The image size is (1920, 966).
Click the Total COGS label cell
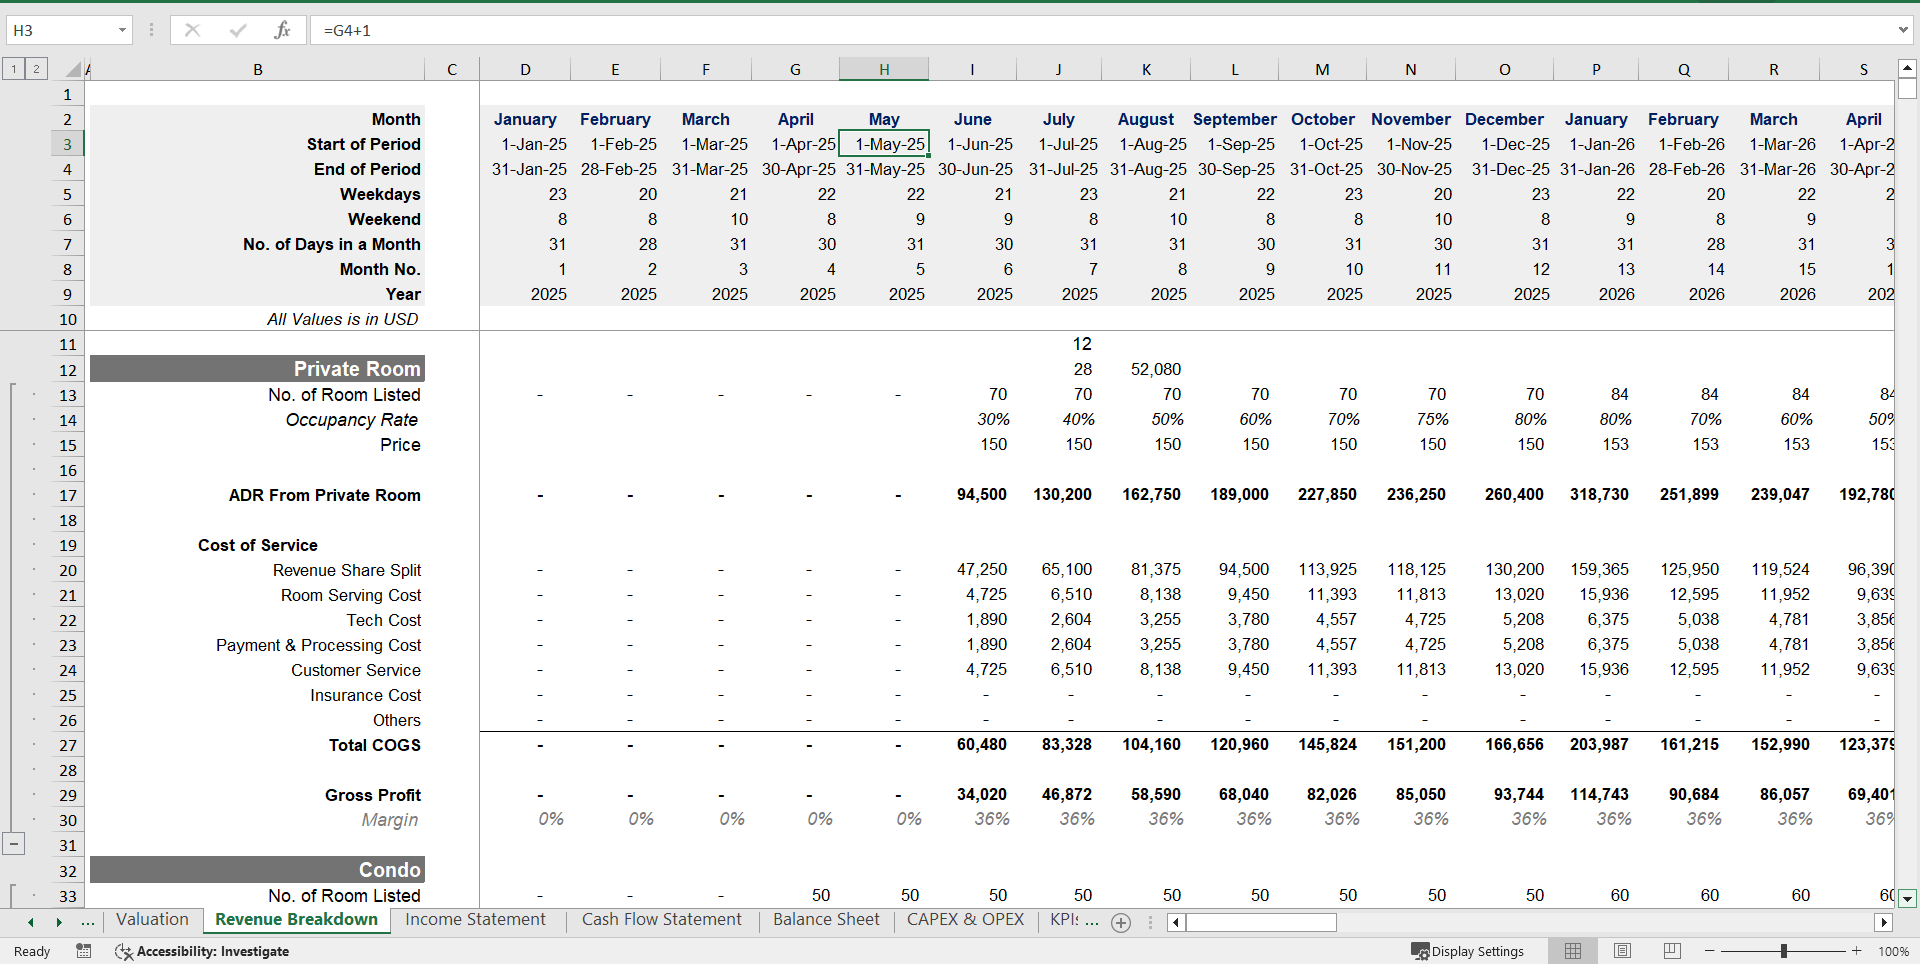coord(374,745)
